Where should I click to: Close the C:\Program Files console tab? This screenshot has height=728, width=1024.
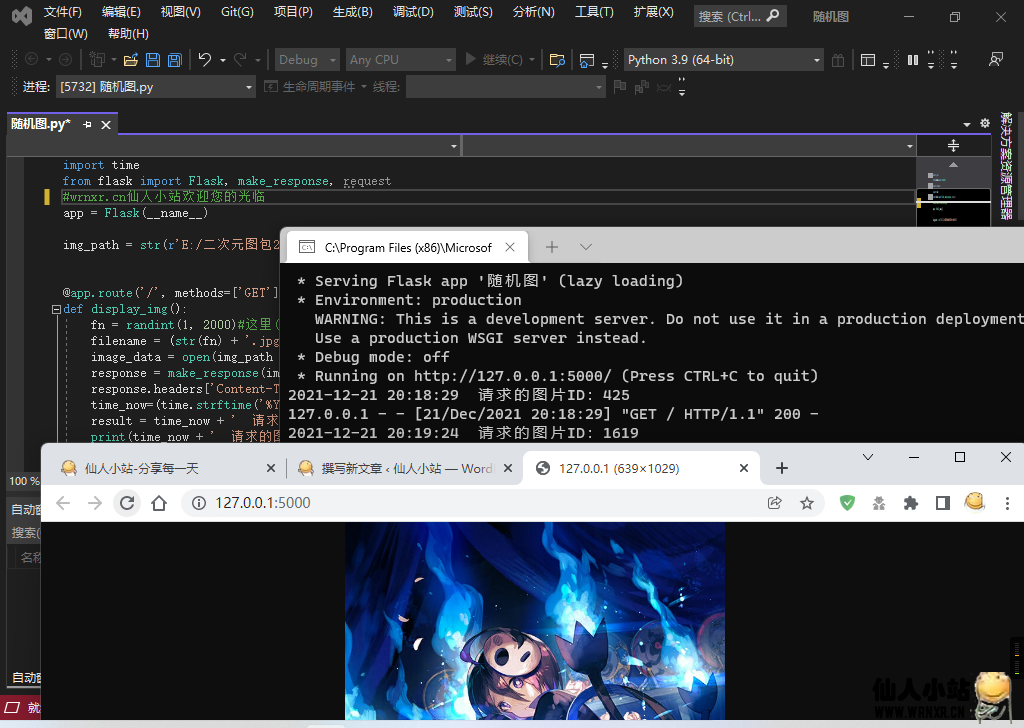tap(510, 247)
